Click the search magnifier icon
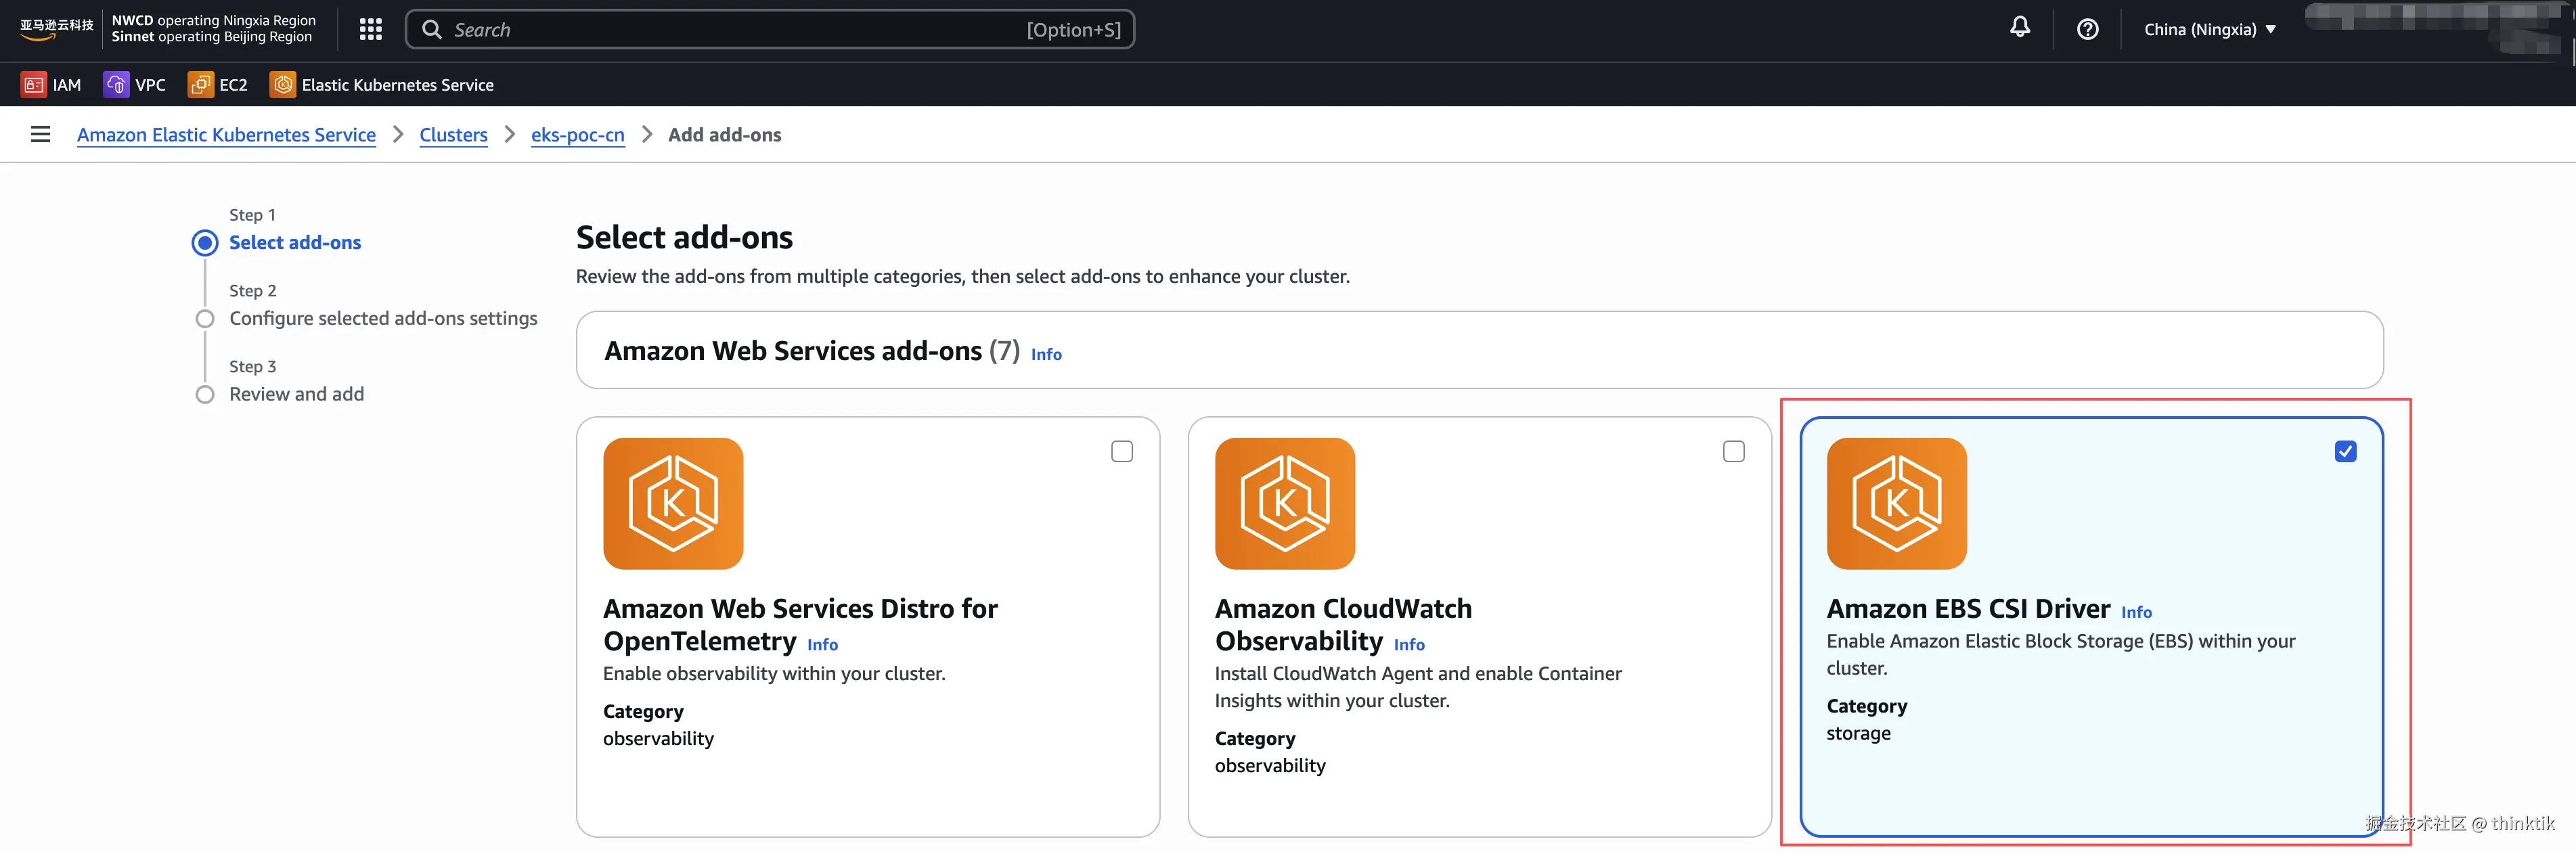The image size is (2576, 854). coord(432,30)
